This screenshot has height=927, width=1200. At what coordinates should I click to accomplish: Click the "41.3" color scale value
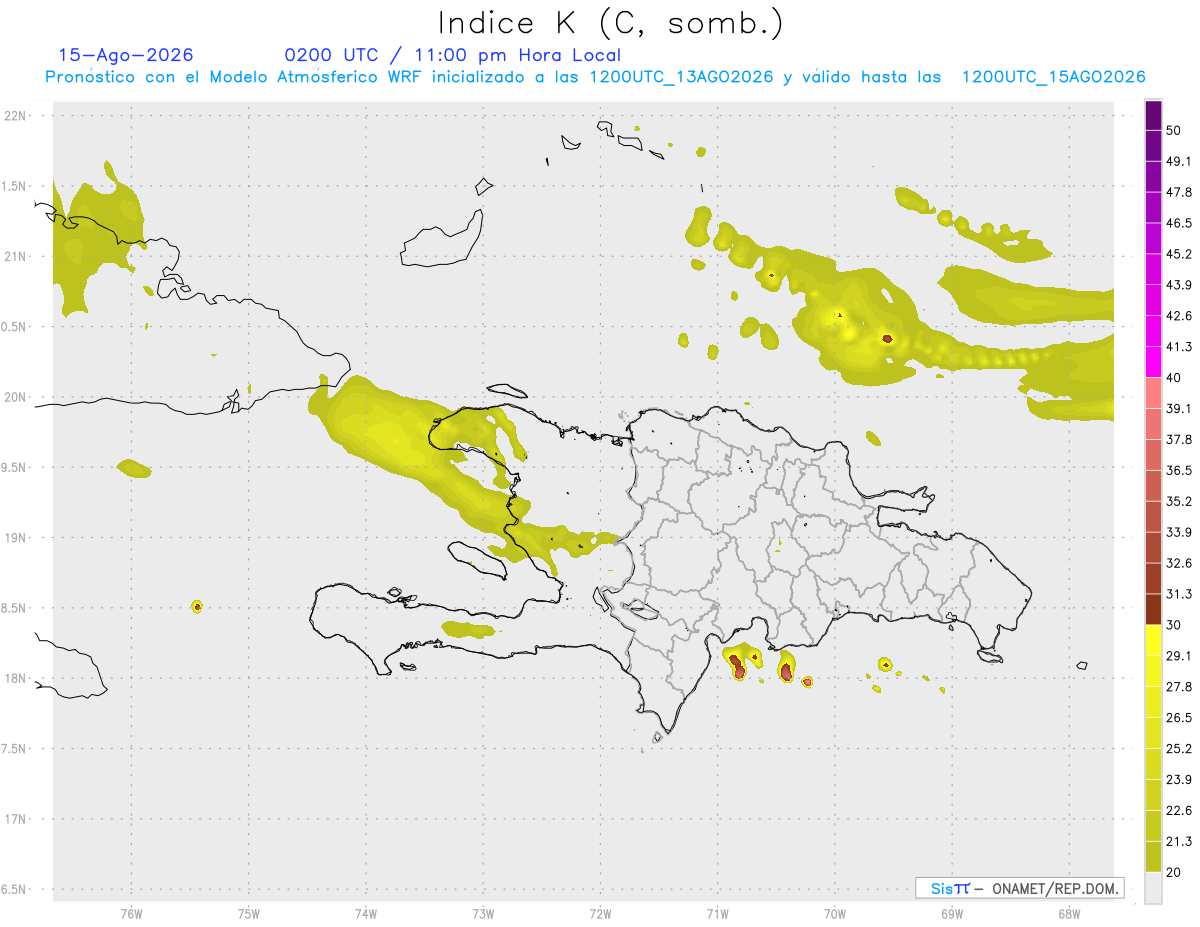(x=1179, y=347)
